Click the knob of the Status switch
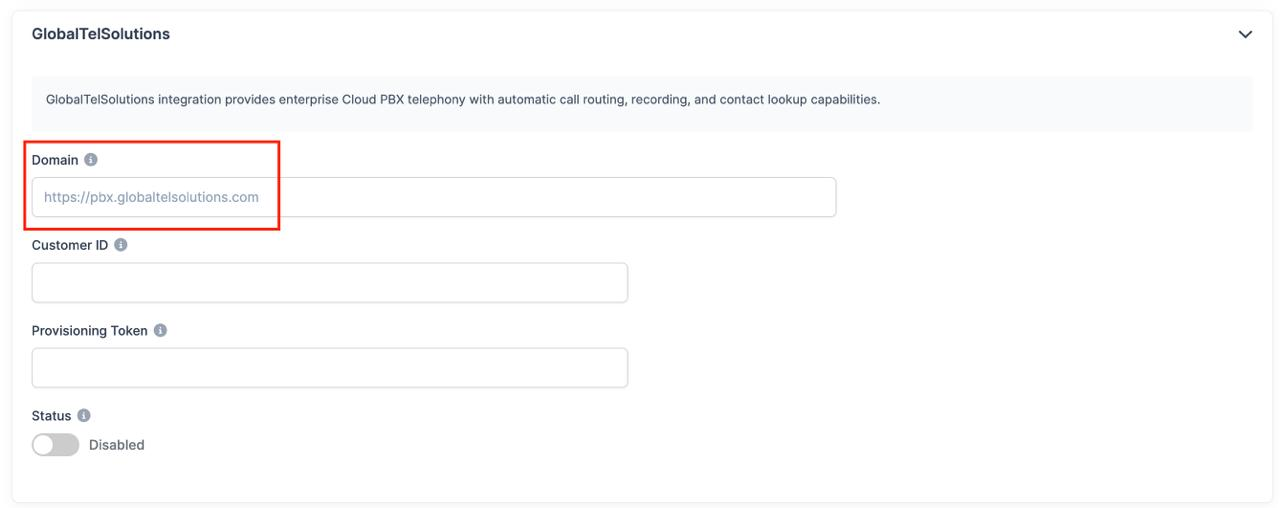The height and width of the screenshot is (508, 1280). (x=44, y=445)
